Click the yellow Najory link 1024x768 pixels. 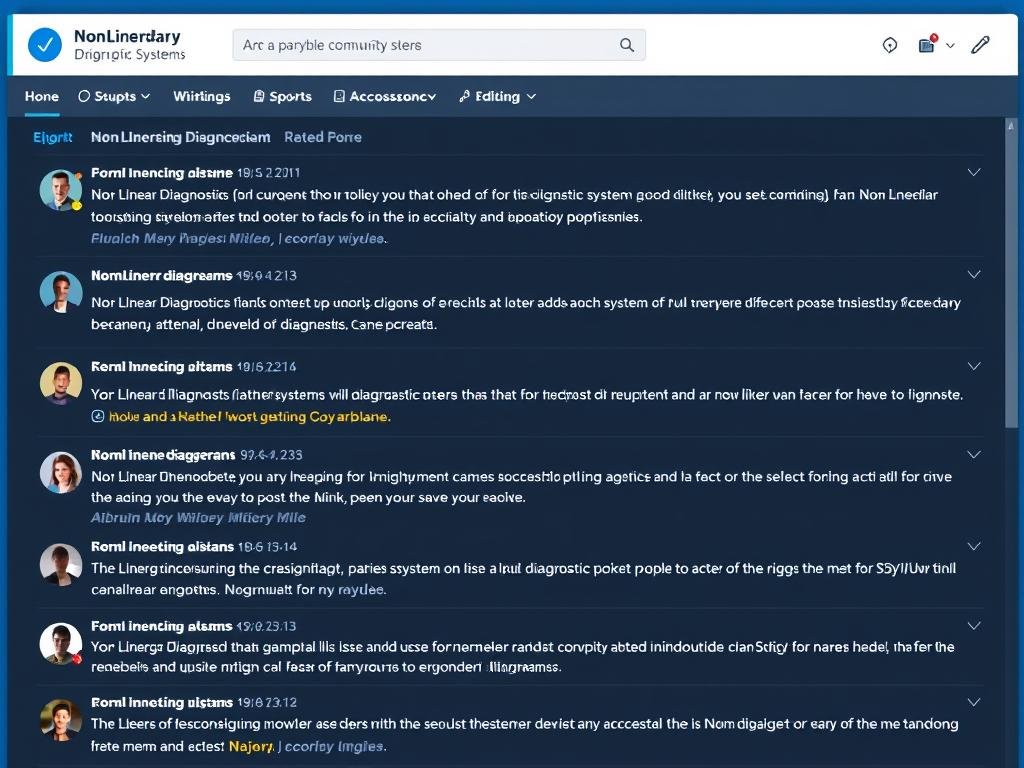point(250,746)
